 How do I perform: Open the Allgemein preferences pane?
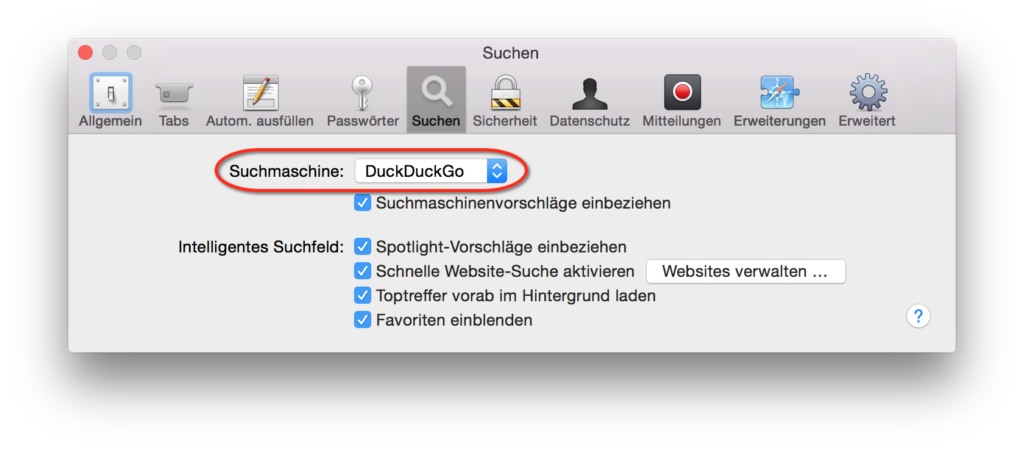point(110,101)
